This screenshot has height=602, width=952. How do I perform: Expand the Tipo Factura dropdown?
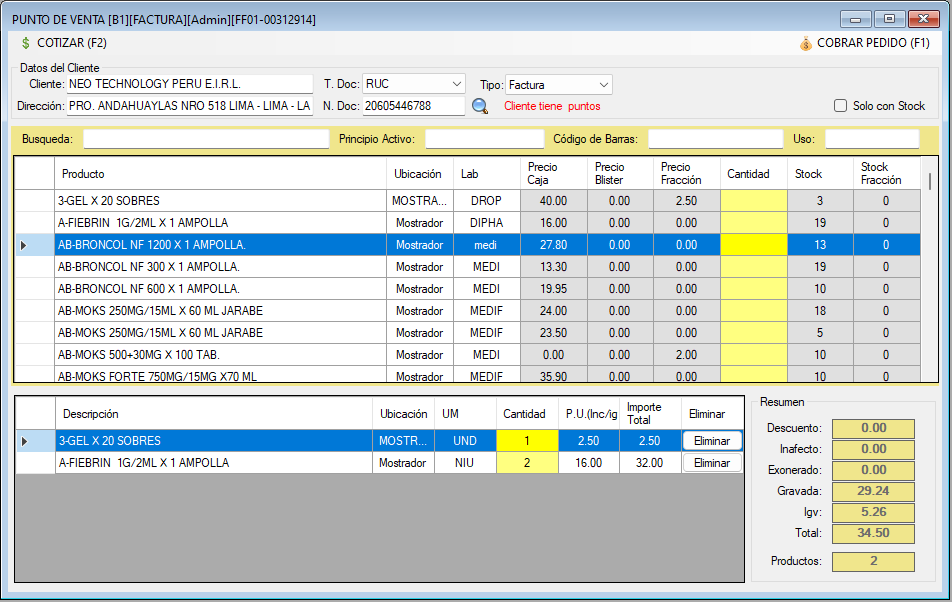click(x=603, y=85)
